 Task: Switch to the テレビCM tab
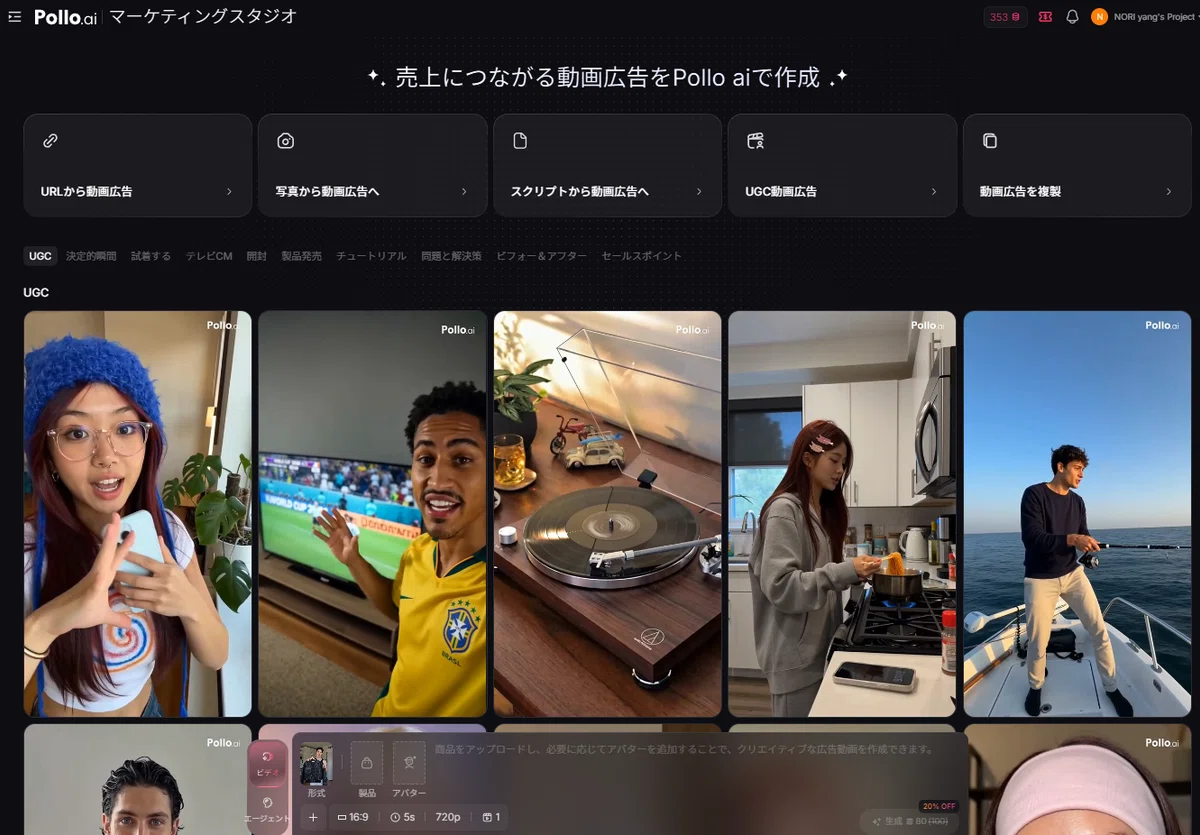pyautogui.click(x=208, y=256)
